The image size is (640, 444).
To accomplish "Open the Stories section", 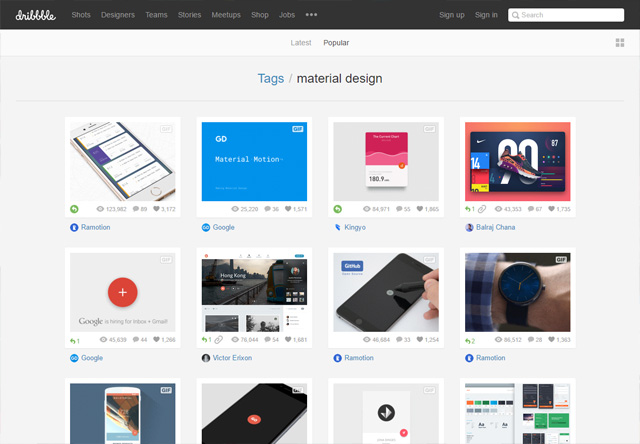I will (x=189, y=15).
